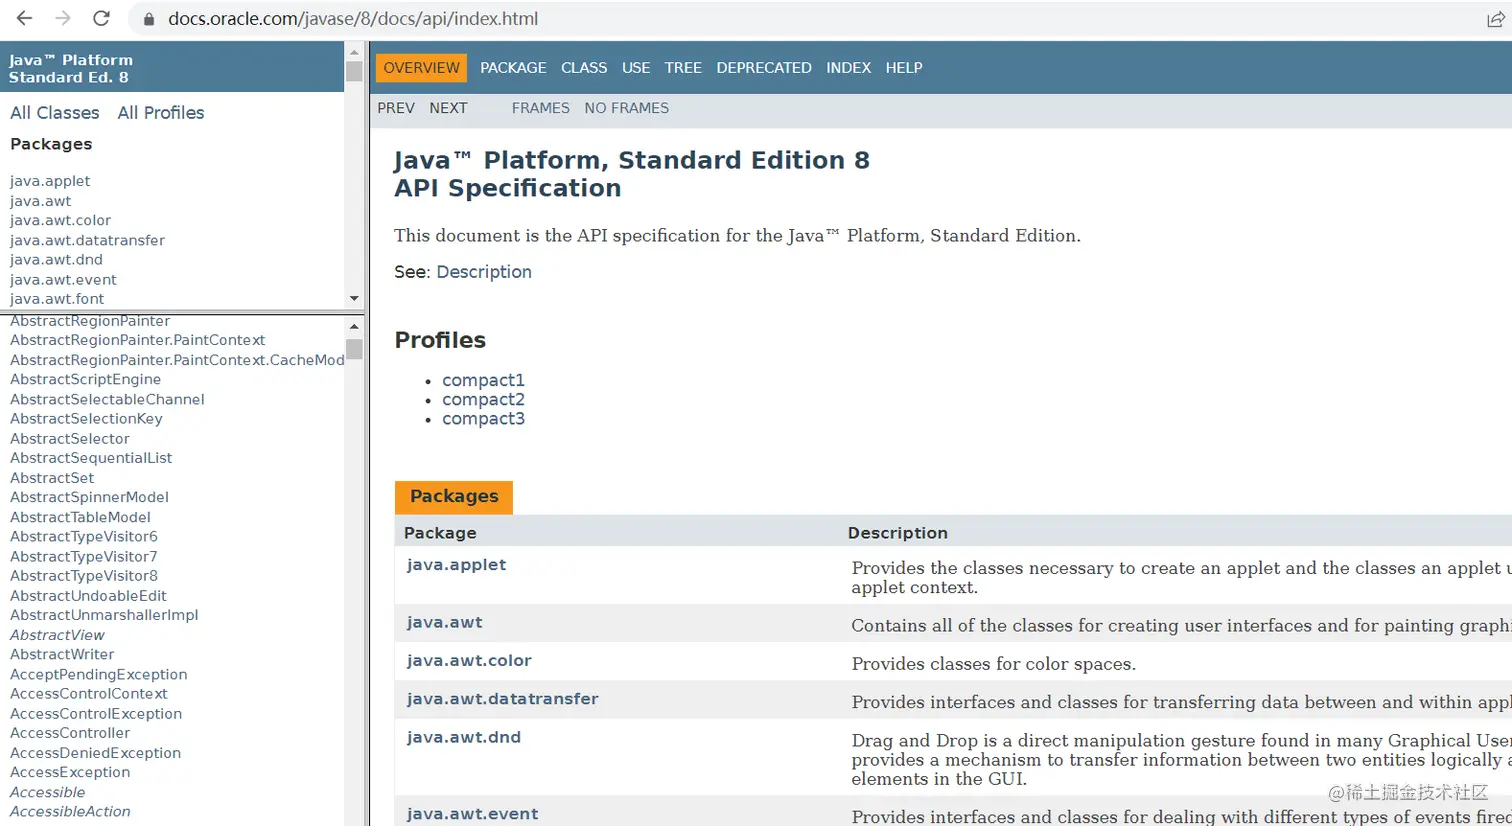The height and width of the screenshot is (826, 1512).
Task: Open AbstractSequentialList class
Action: point(91,458)
